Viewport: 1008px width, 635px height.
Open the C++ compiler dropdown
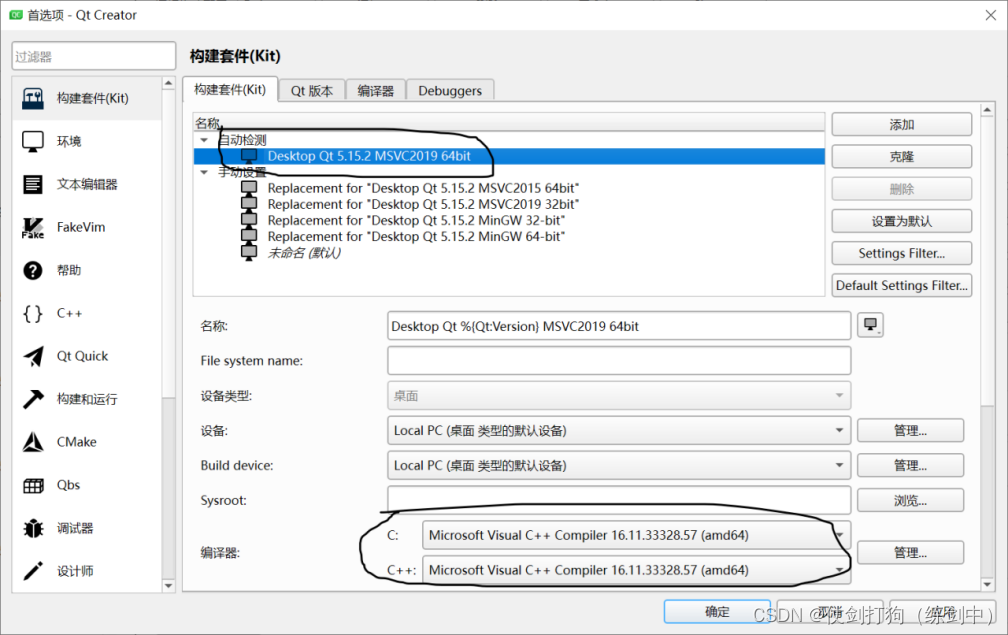coord(636,570)
